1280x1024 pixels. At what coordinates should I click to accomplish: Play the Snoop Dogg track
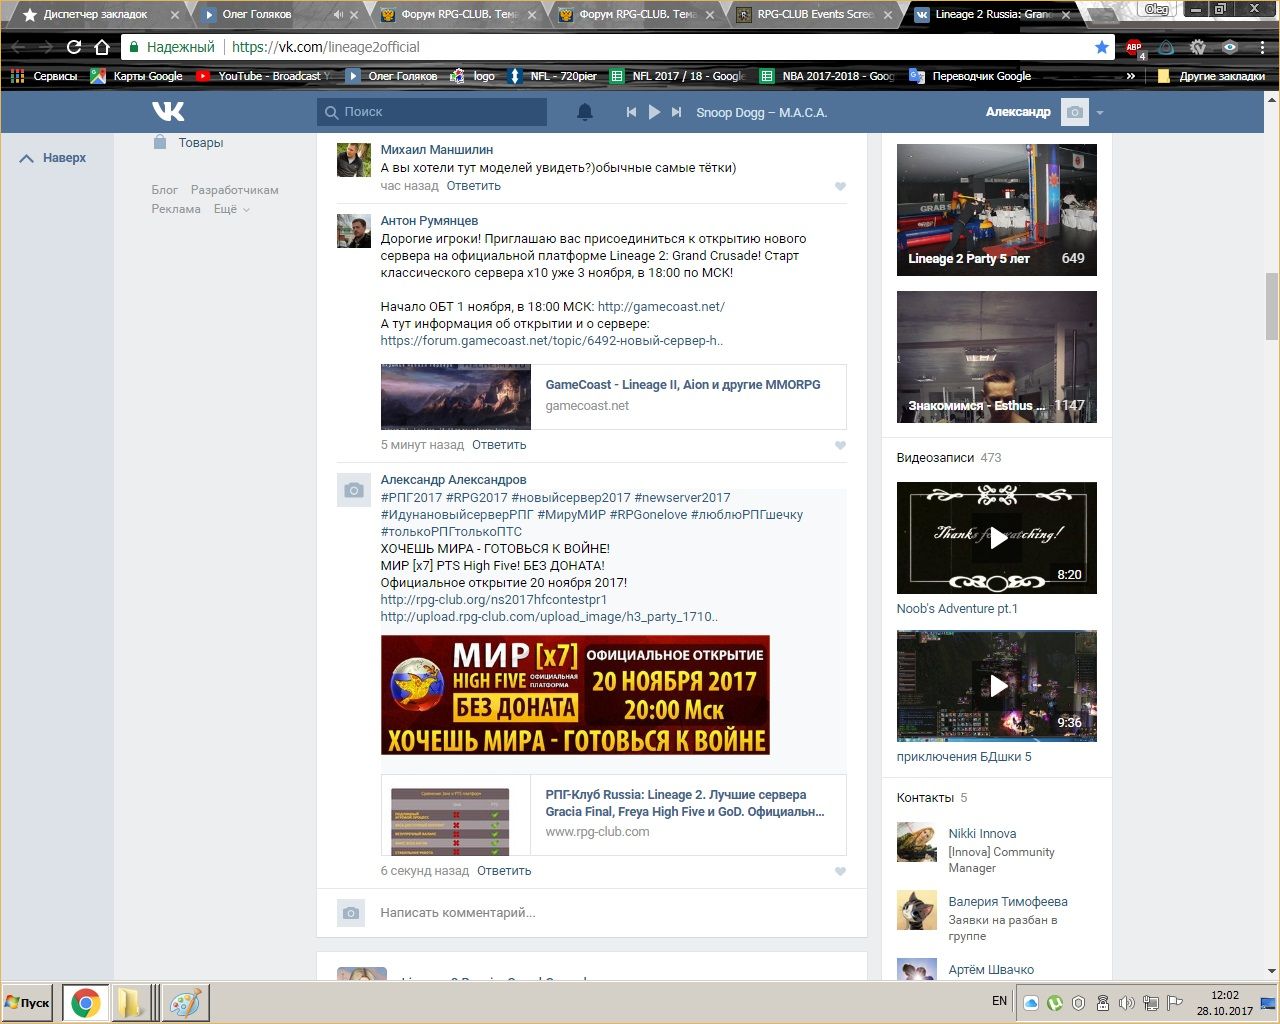[654, 112]
